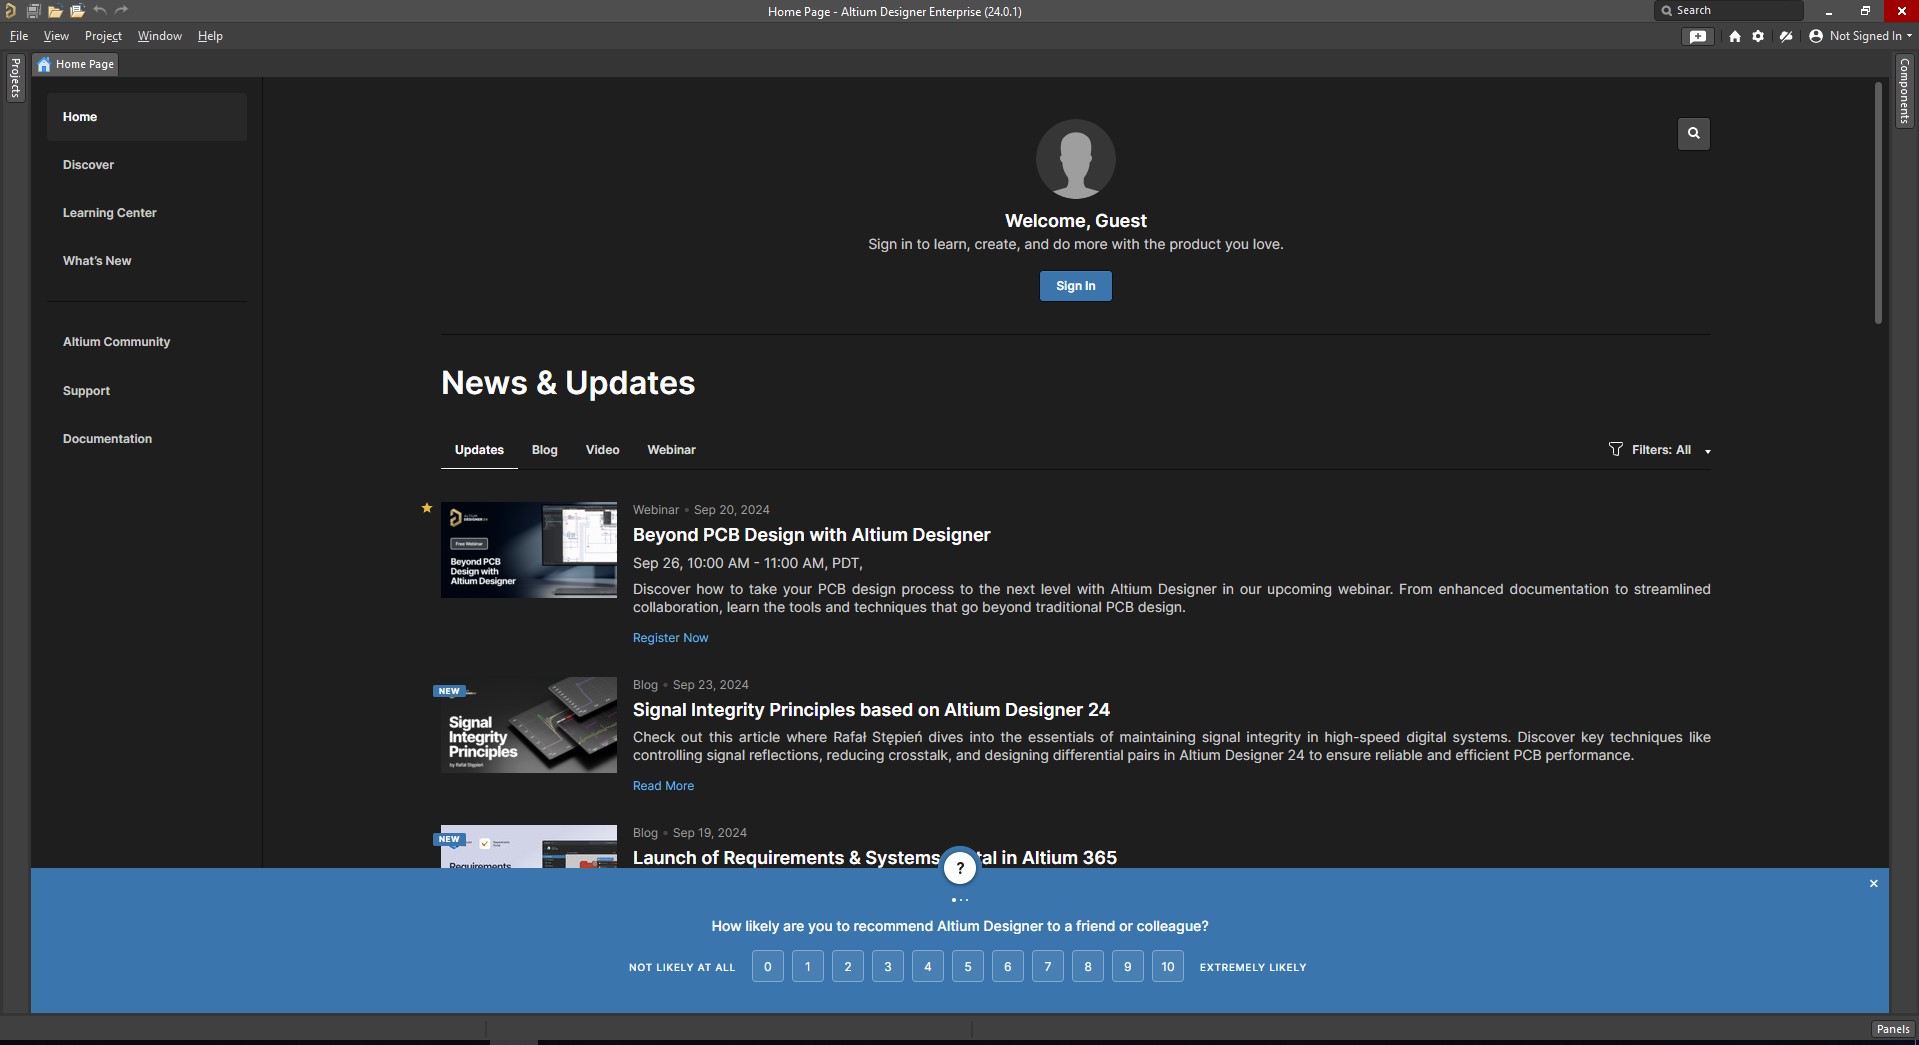Rate 8 in the recommendation survey
The height and width of the screenshot is (1045, 1919).
point(1088,967)
